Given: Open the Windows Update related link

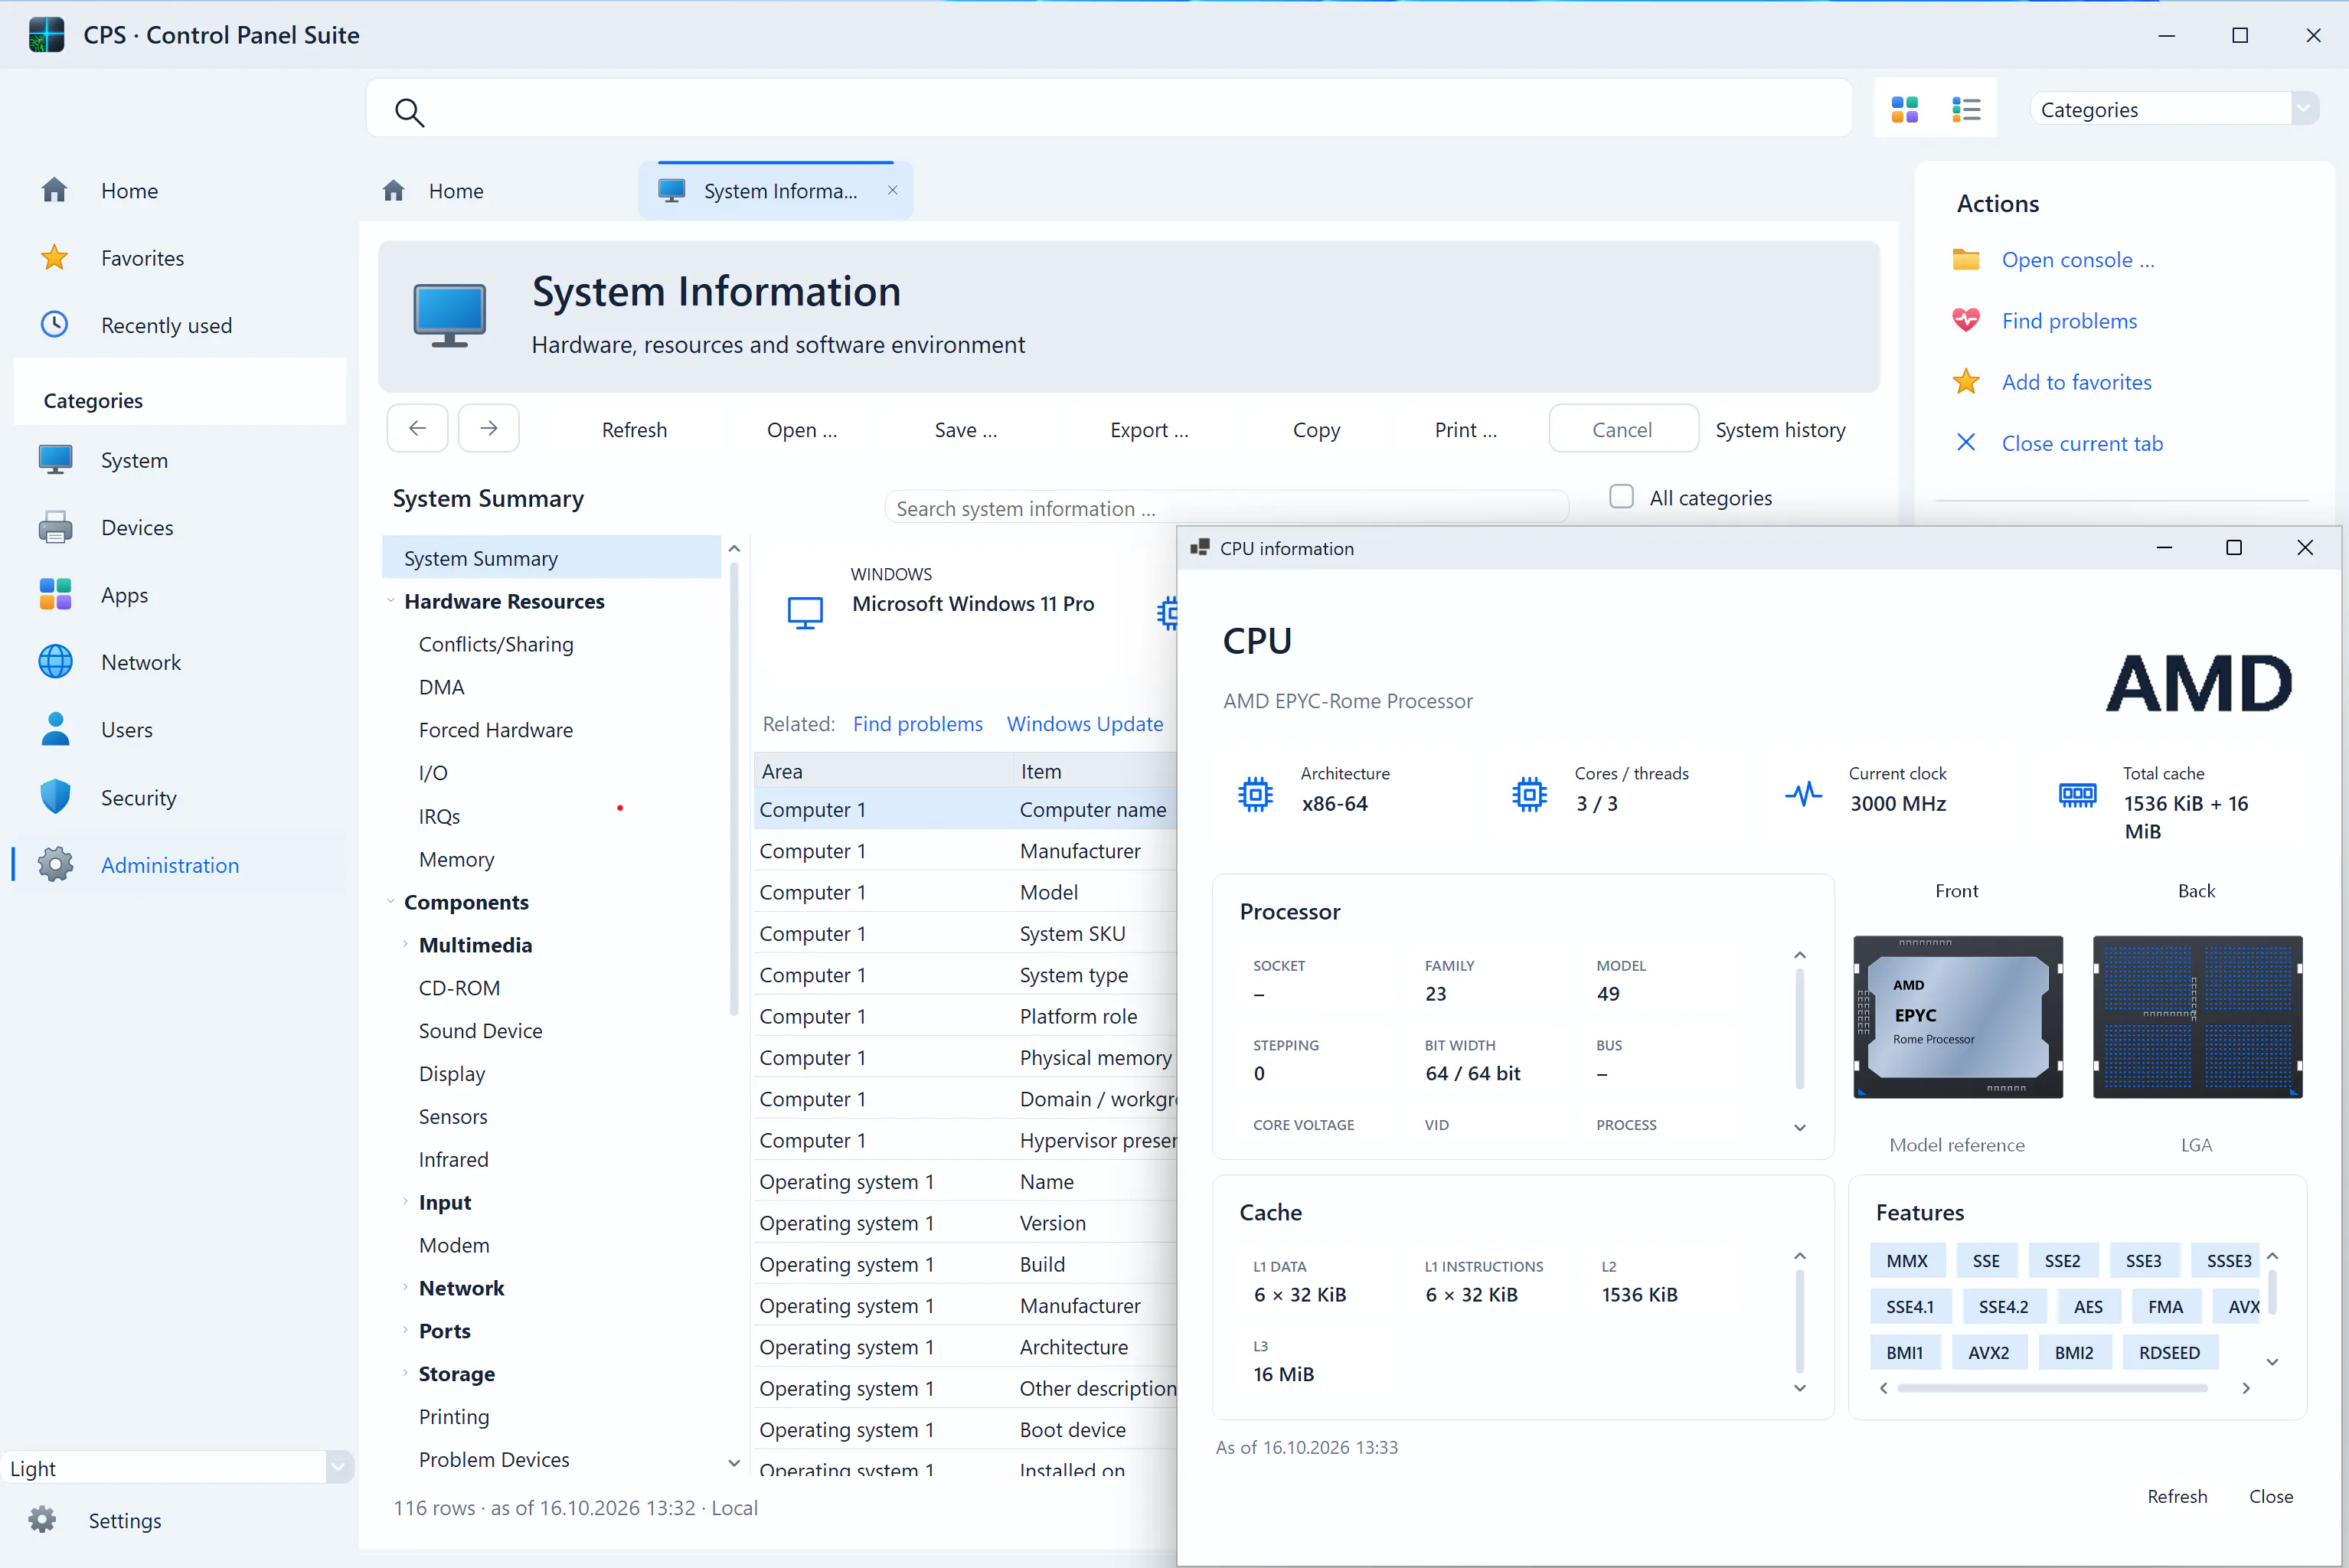Looking at the screenshot, I should point(1084,723).
